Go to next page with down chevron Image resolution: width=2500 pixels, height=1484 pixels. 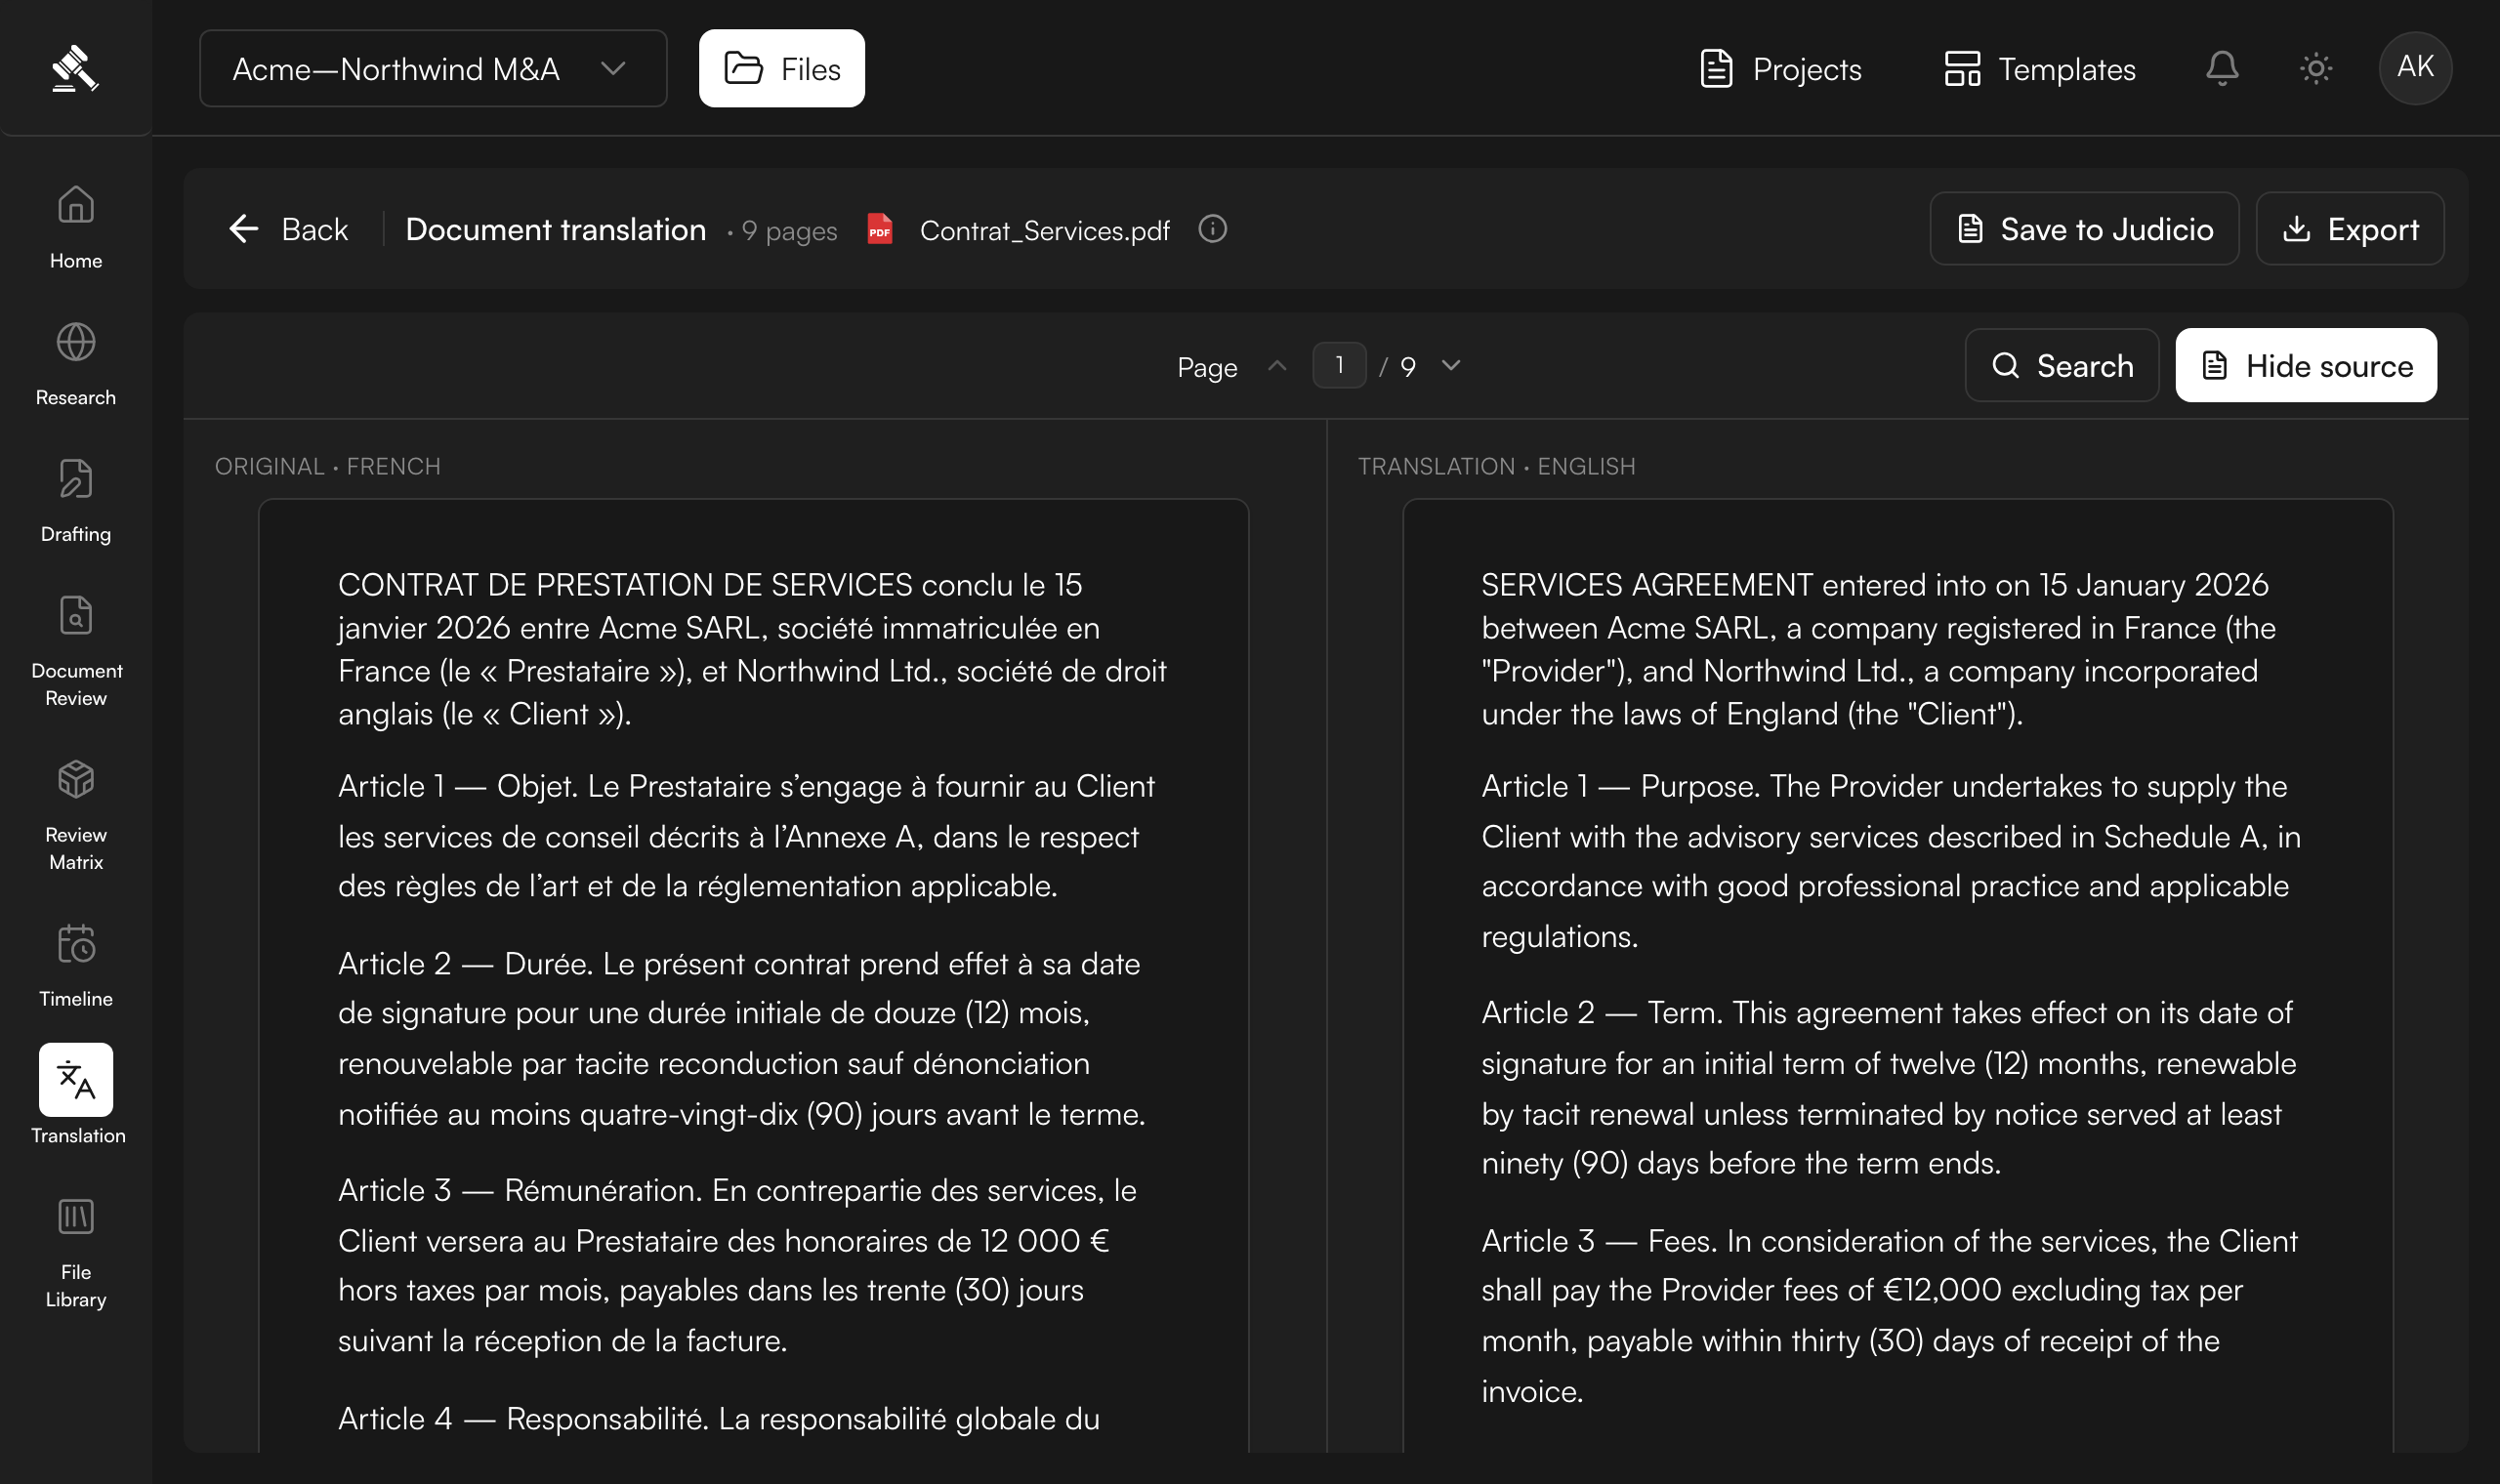(x=1451, y=365)
